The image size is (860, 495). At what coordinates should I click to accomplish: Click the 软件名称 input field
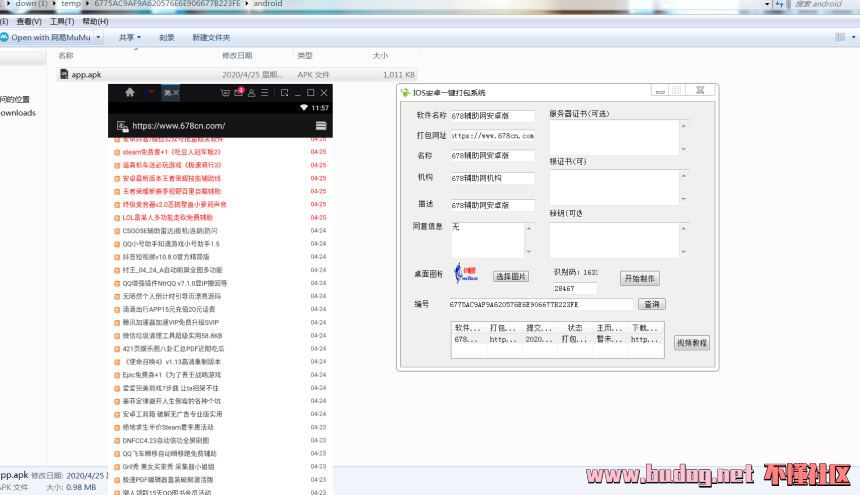pyautogui.click(x=493, y=116)
